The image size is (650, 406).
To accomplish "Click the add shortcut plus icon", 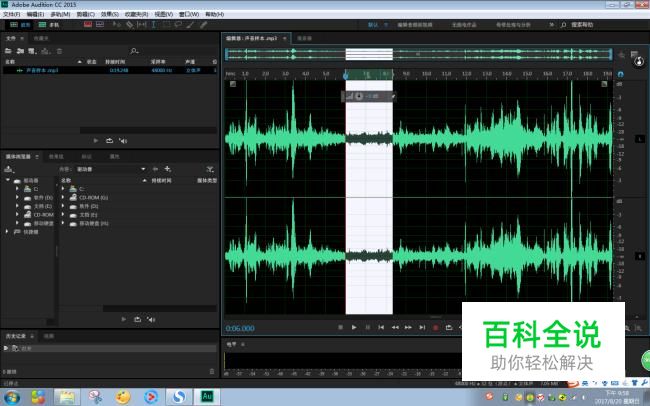I will (x=168, y=169).
